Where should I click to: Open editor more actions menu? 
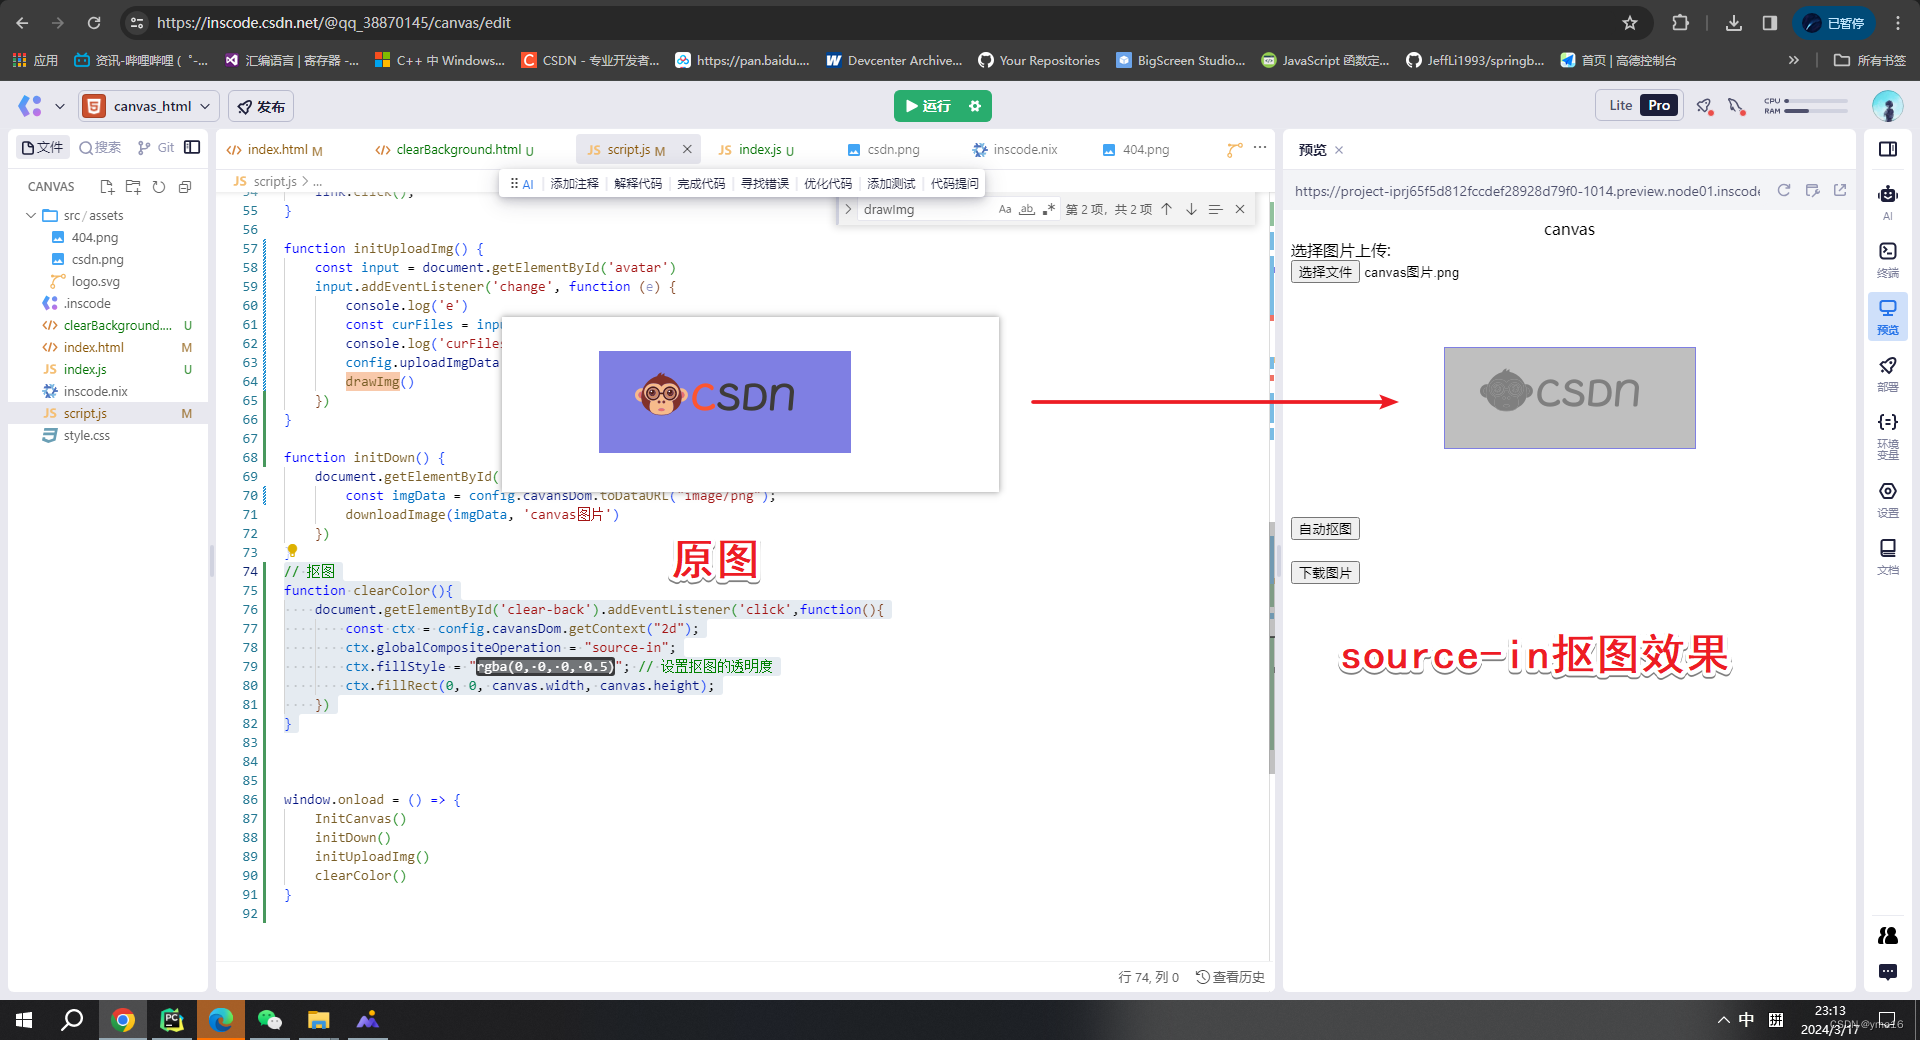click(1260, 148)
